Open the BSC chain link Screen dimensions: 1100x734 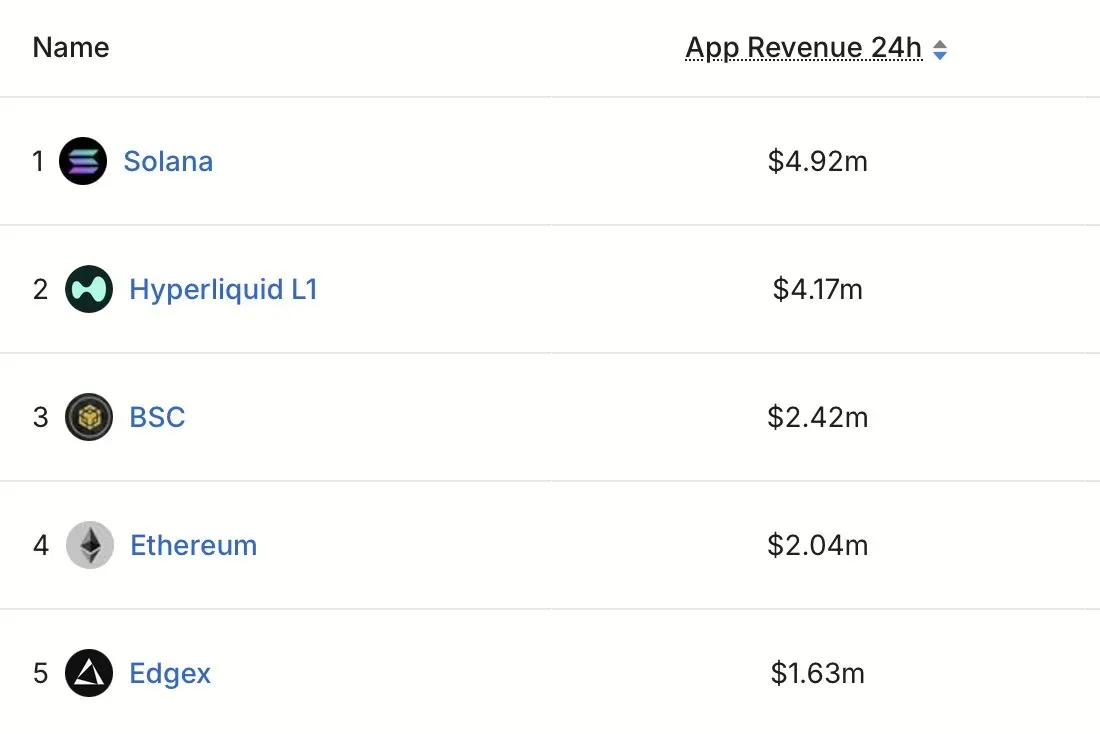158,417
